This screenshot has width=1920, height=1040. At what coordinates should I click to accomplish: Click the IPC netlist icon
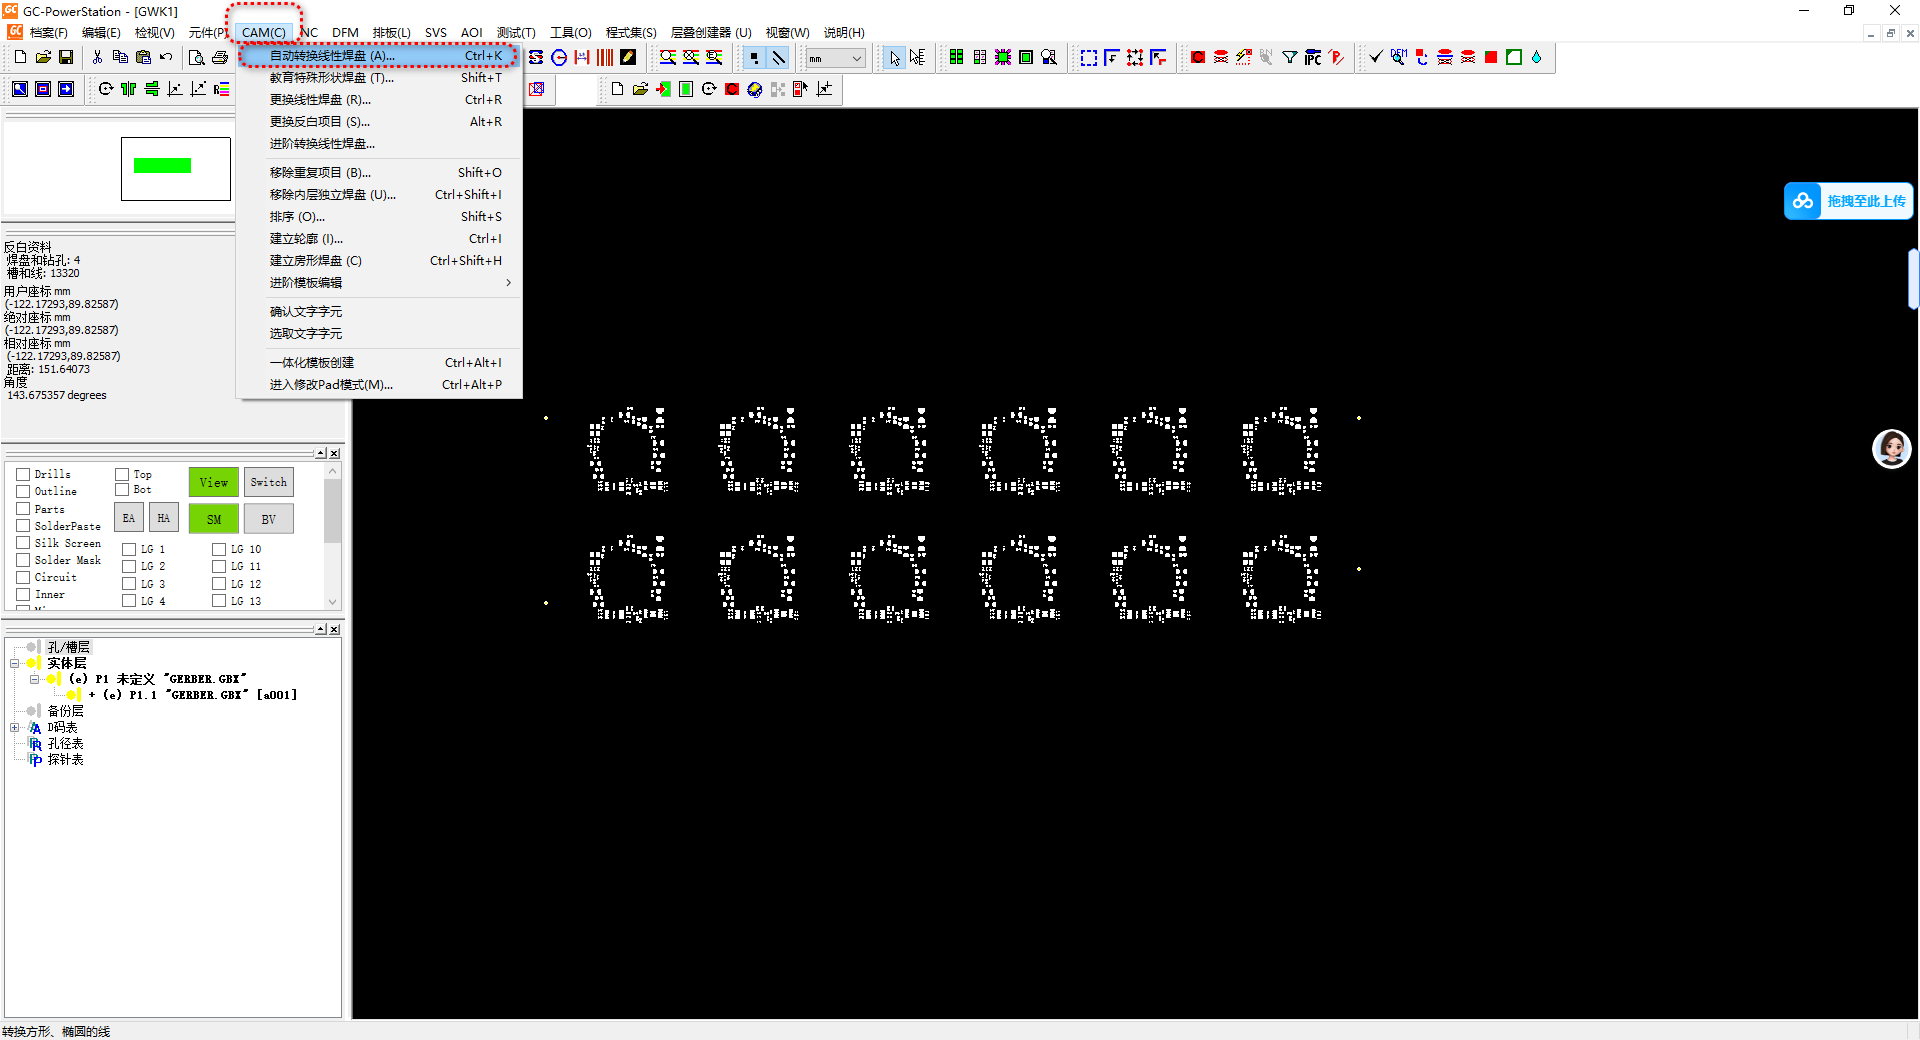tap(1313, 58)
